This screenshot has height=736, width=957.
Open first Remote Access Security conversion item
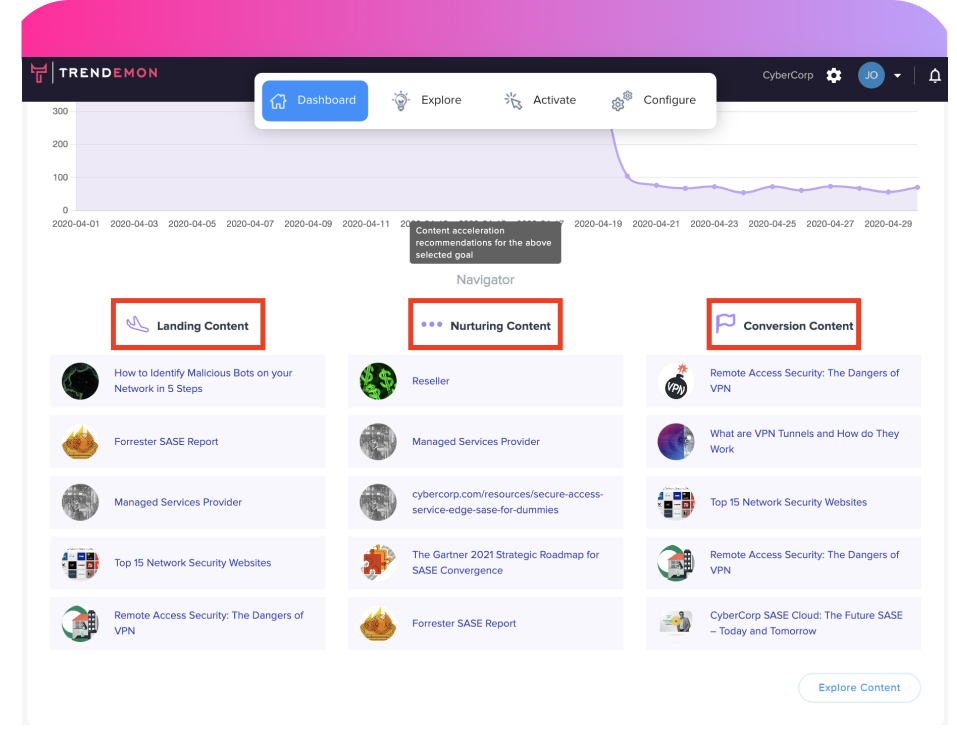[x=804, y=381]
